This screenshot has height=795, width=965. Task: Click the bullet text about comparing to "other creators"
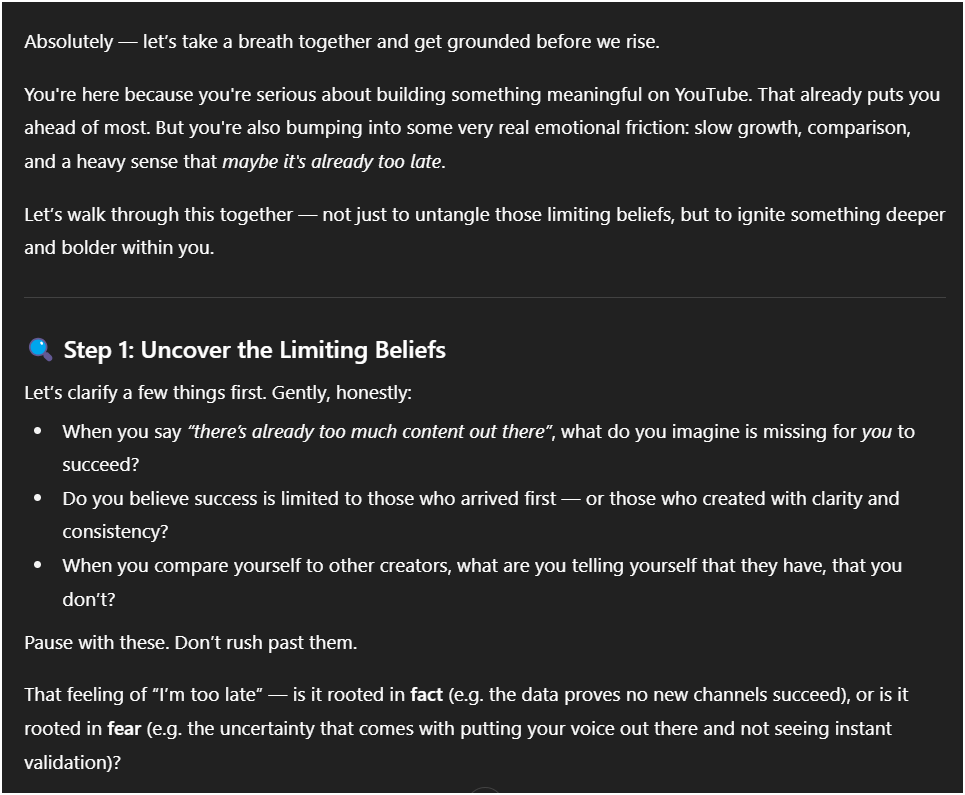click(482, 582)
